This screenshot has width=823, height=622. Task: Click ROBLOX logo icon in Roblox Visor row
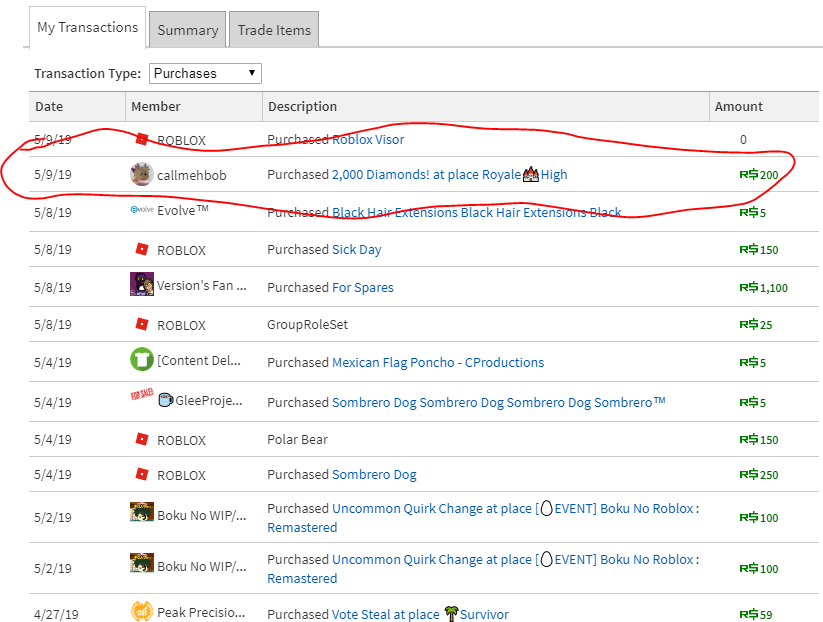[x=142, y=139]
